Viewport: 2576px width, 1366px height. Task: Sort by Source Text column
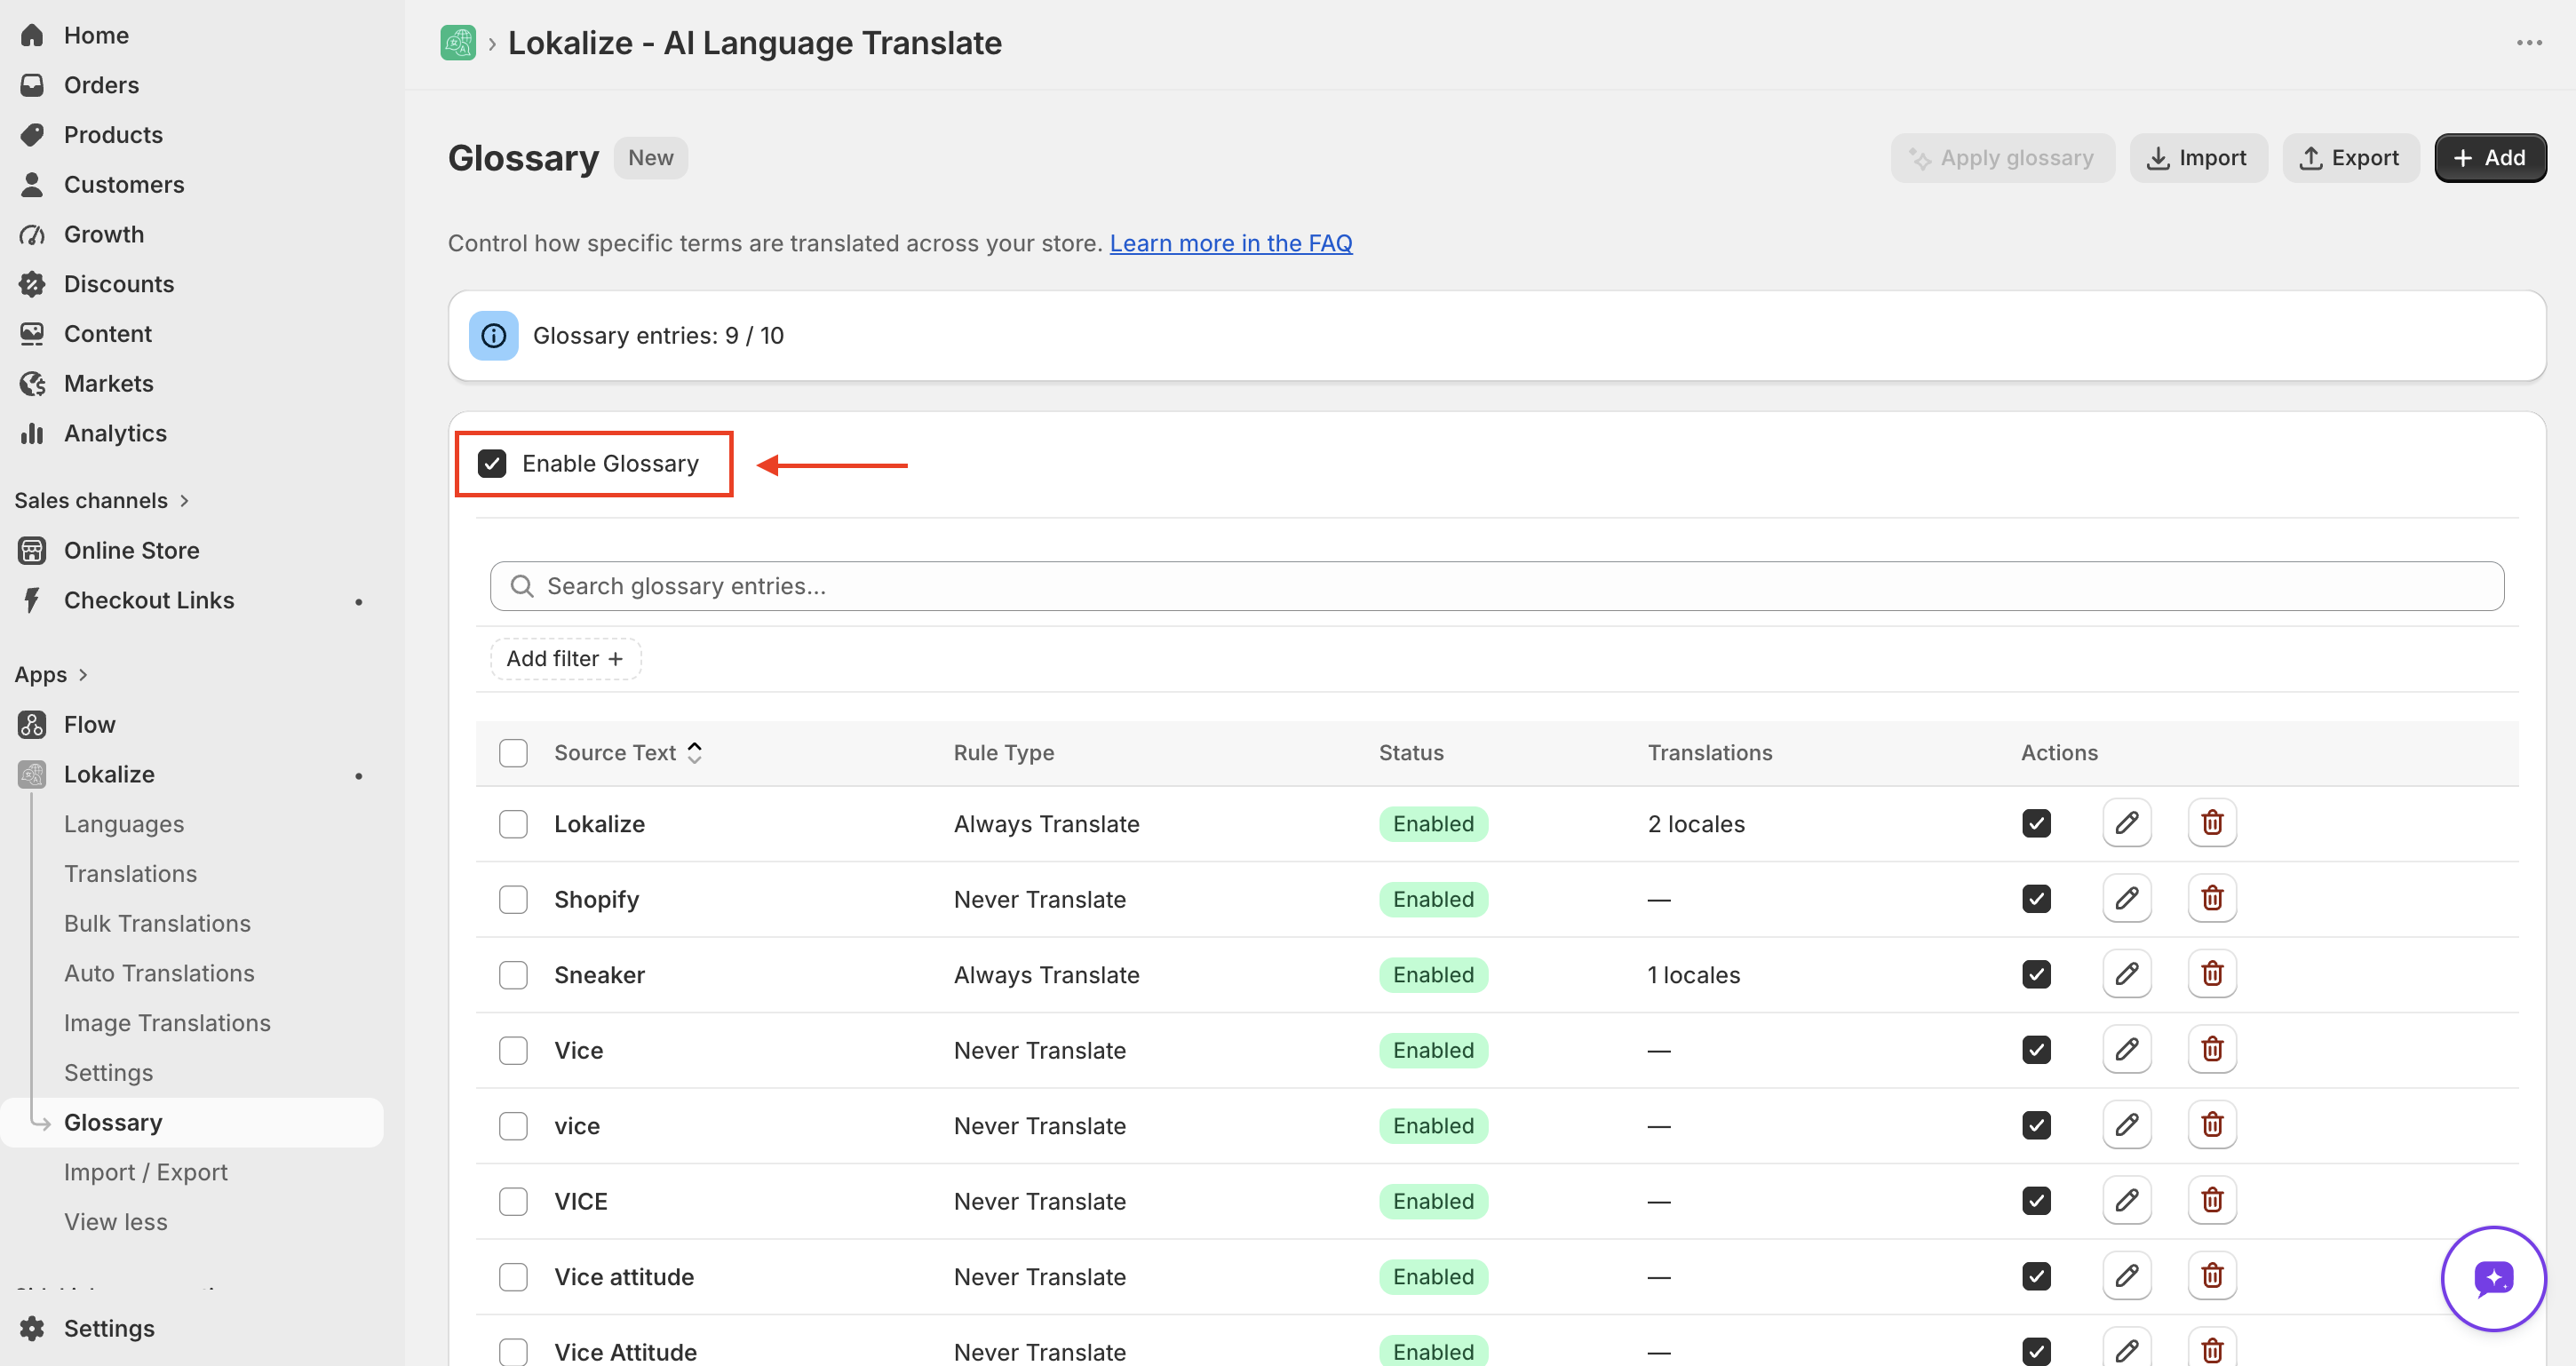tap(628, 753)
